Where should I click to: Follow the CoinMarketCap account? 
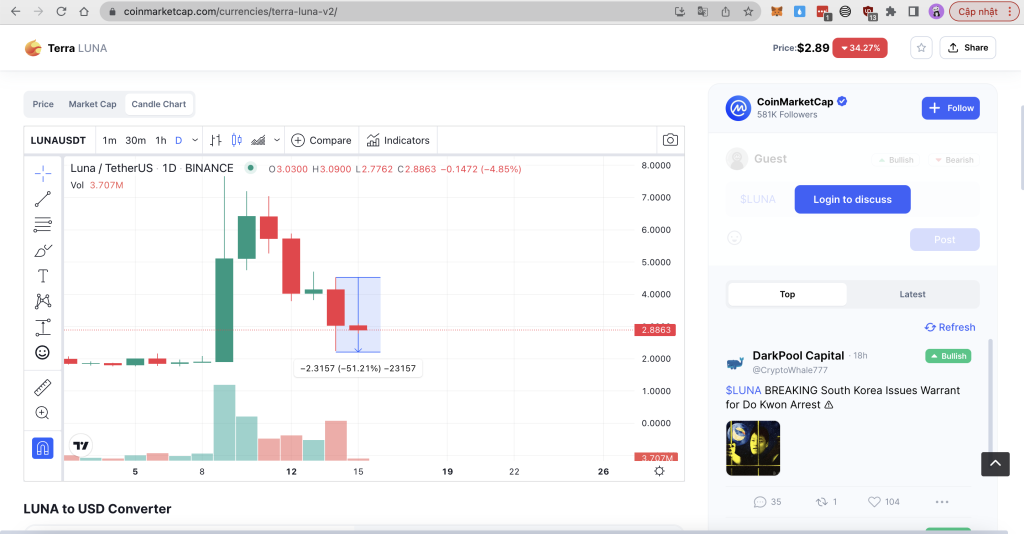click(x=950, y=108)
